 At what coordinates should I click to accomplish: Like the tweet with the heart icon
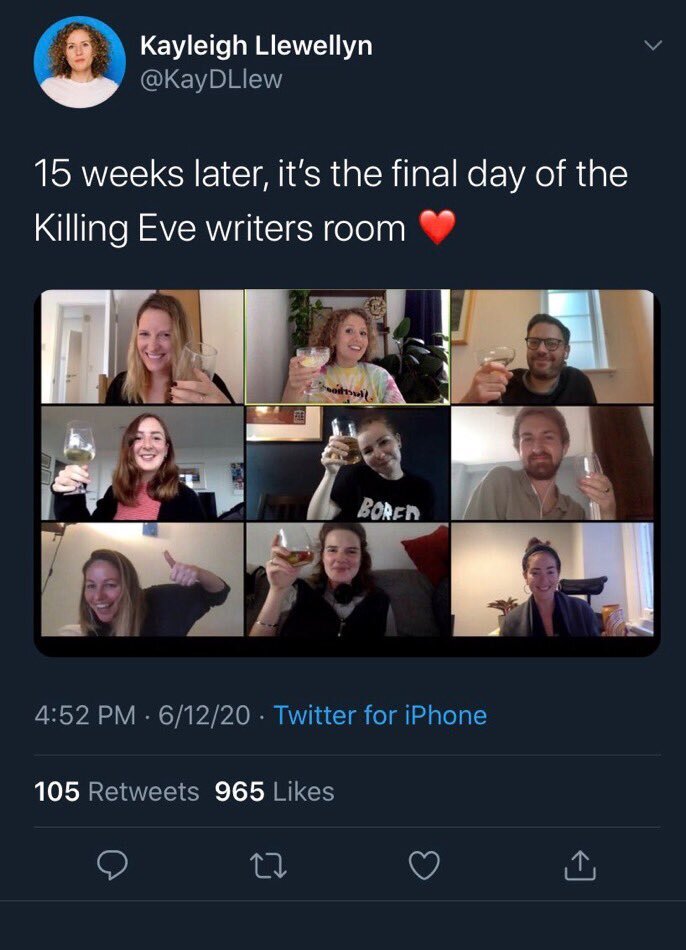tap(424, 866)
